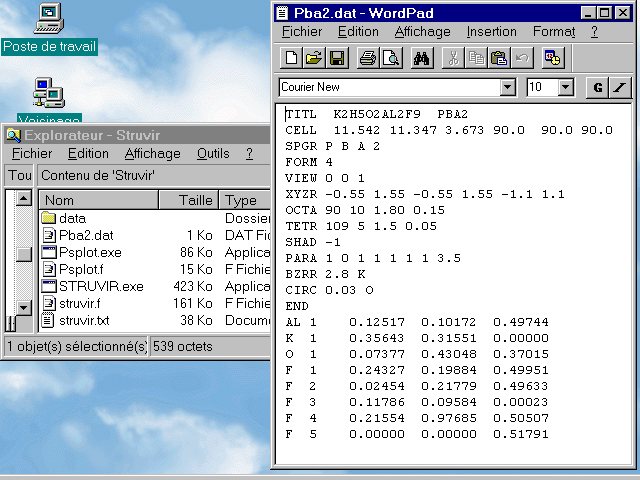The height and width of the screenshot is (480, 640).
Task: Click the Paste clipboard icon
Action: tap(499, 58)
